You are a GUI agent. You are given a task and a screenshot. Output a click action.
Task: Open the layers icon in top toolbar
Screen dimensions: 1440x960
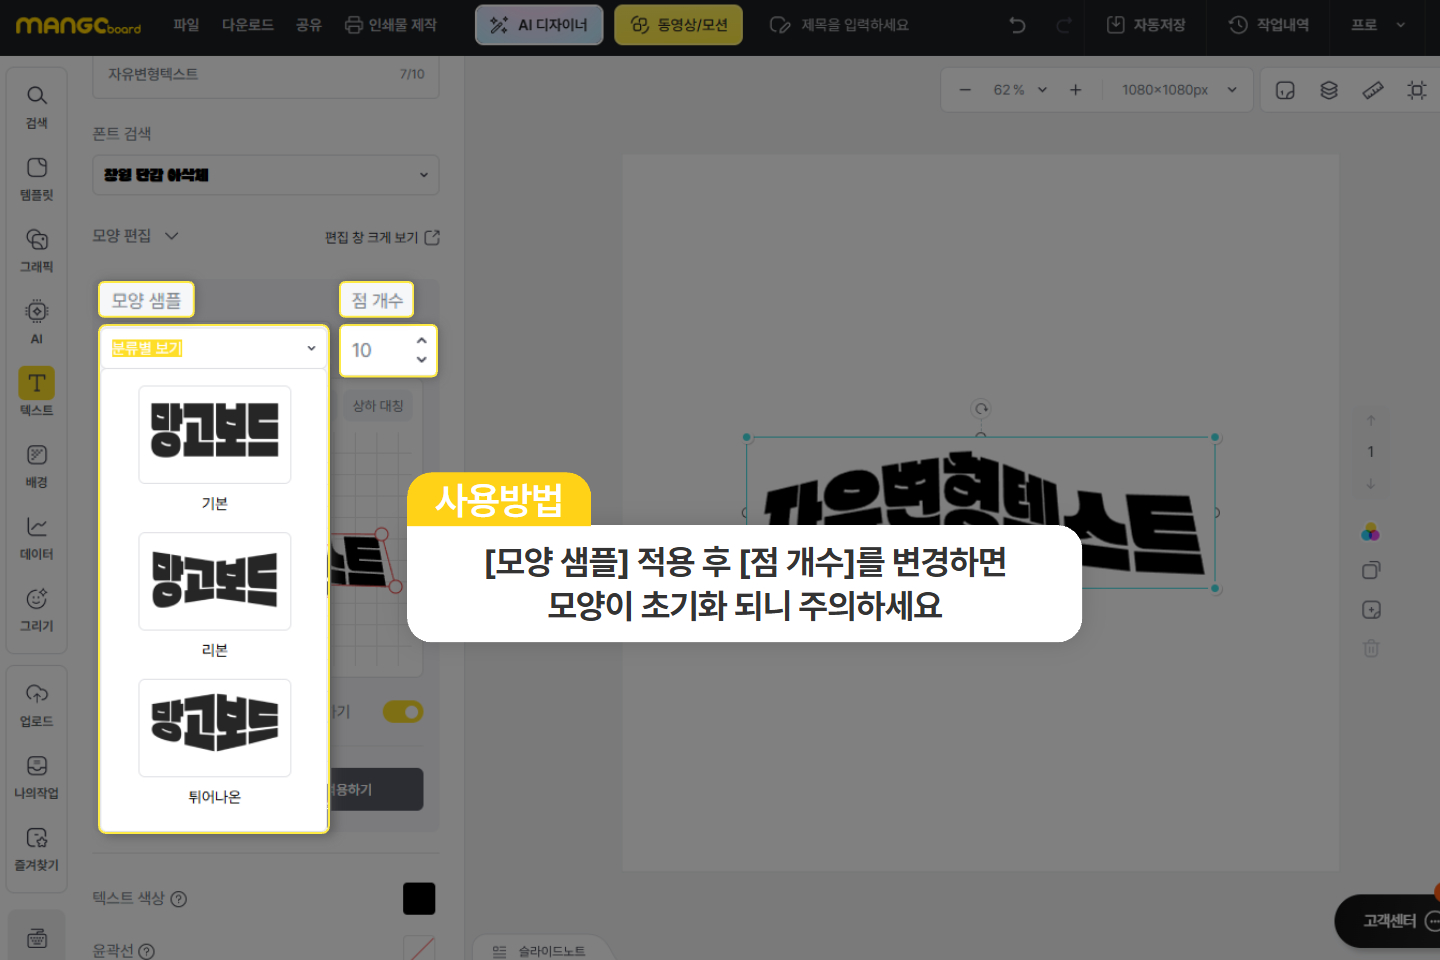click(1329, 90)
